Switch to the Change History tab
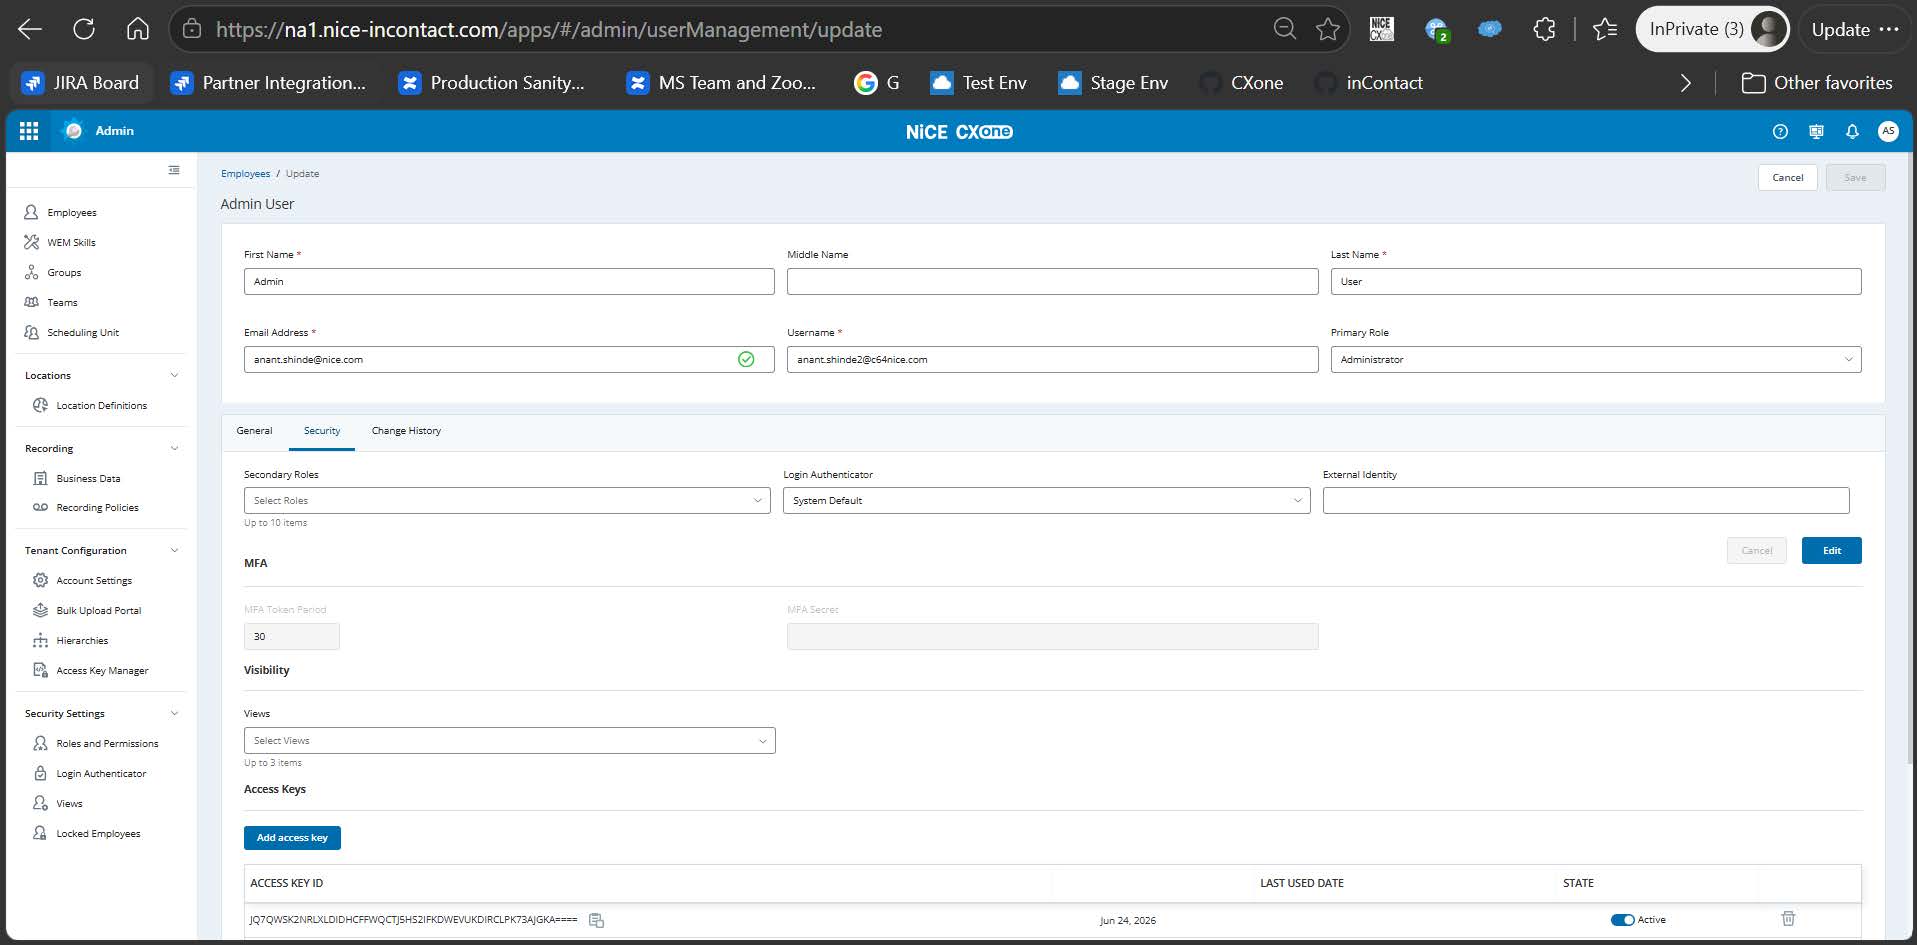Image resolution: width=1917 pixels, height=945 pixels. [406, 431]
